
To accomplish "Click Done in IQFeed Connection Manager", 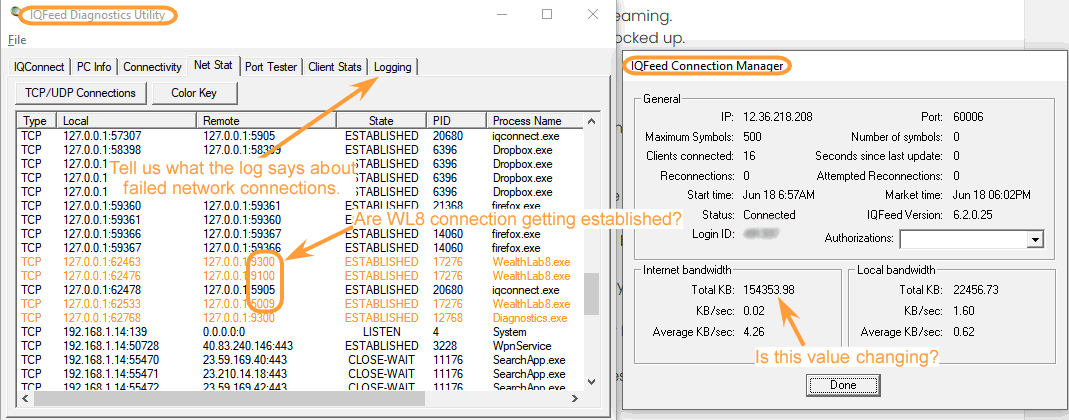I will pos(843,385).
